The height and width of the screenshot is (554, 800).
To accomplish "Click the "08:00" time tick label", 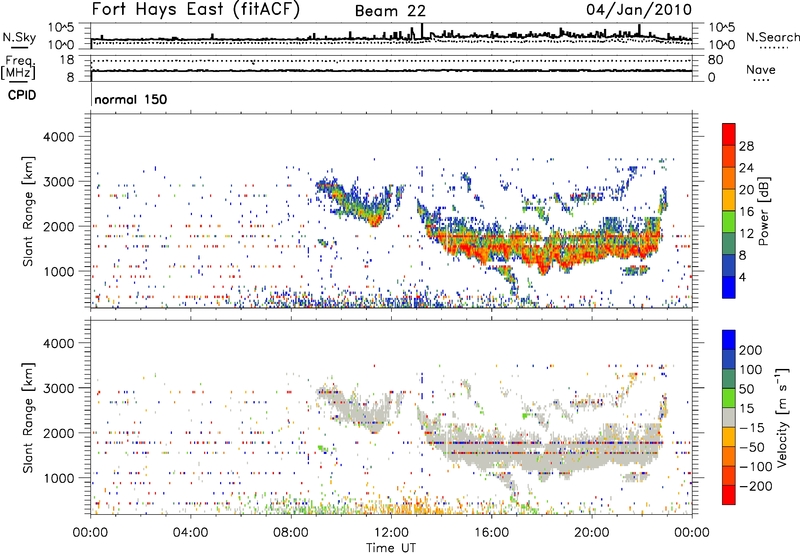I will pyautogui.click(x=290, y=533).
